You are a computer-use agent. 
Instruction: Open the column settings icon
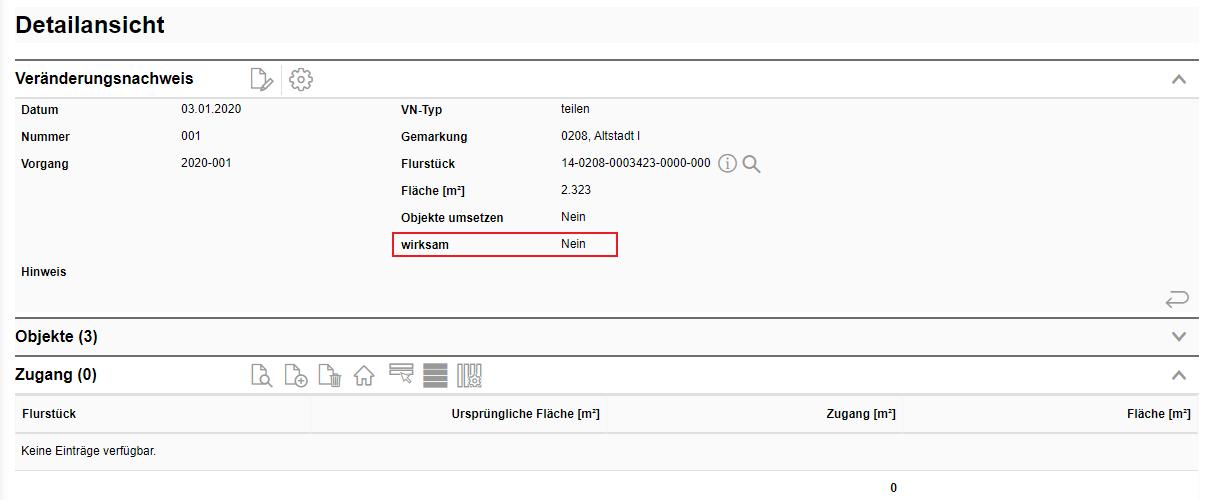470,376
